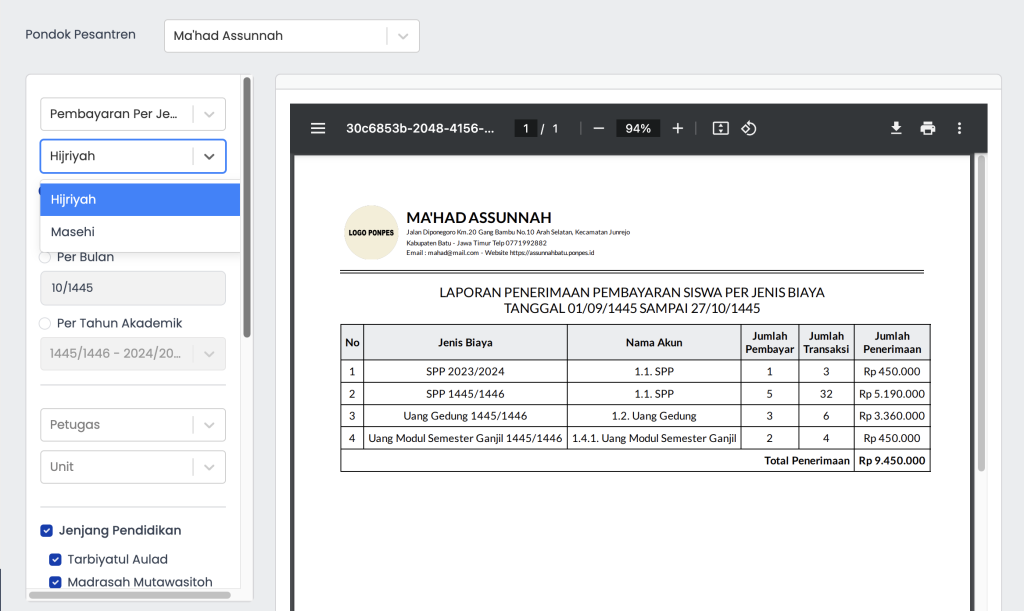Click the Uang Modul Semester Ganjil 1445/1446 cell

point(465,438)
